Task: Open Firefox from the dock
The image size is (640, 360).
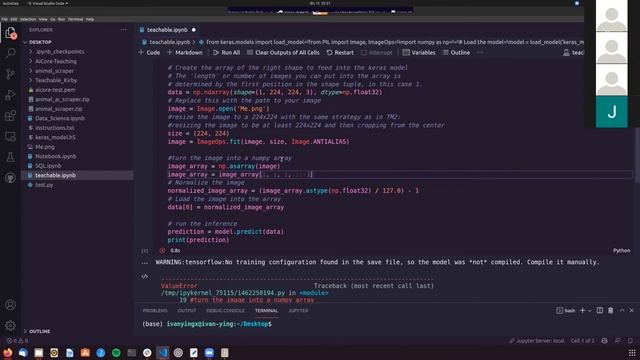Action: point(8,353)
